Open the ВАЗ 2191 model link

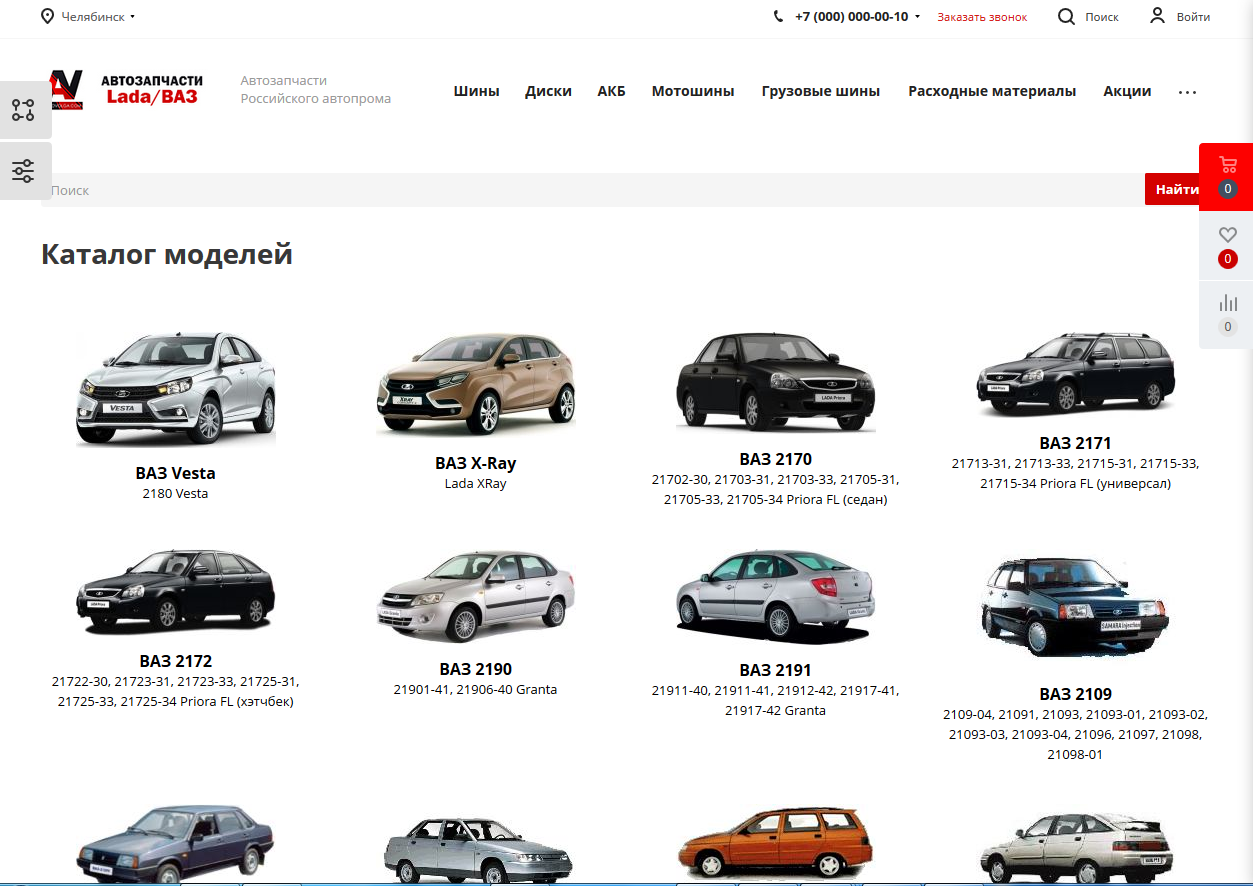click(x=776, y=670)
